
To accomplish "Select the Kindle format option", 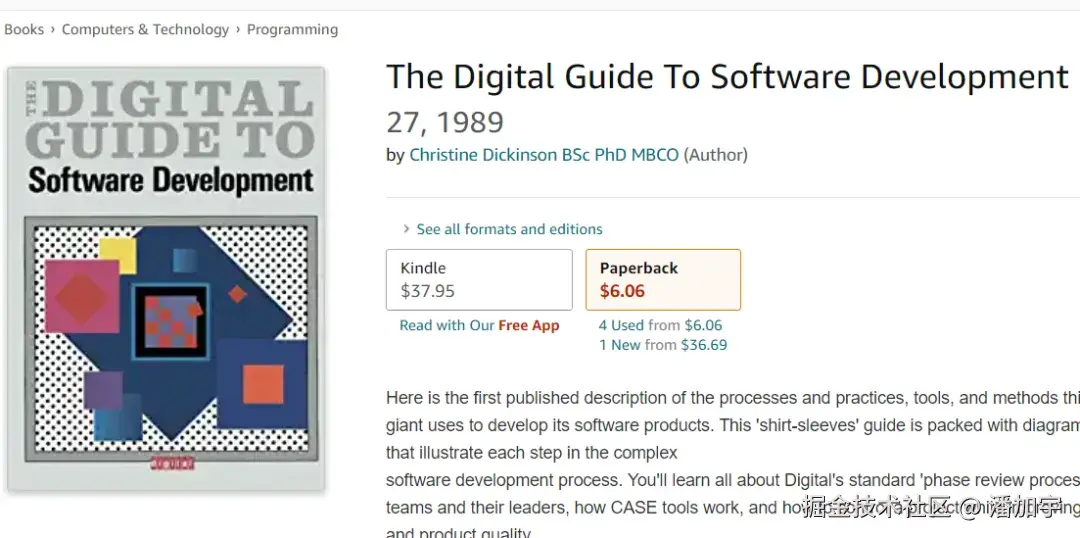I will pos(479,280).
